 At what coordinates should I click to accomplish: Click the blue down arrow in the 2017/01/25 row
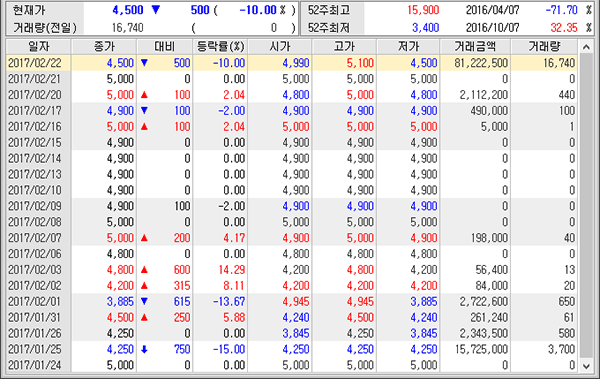(144, 349)
